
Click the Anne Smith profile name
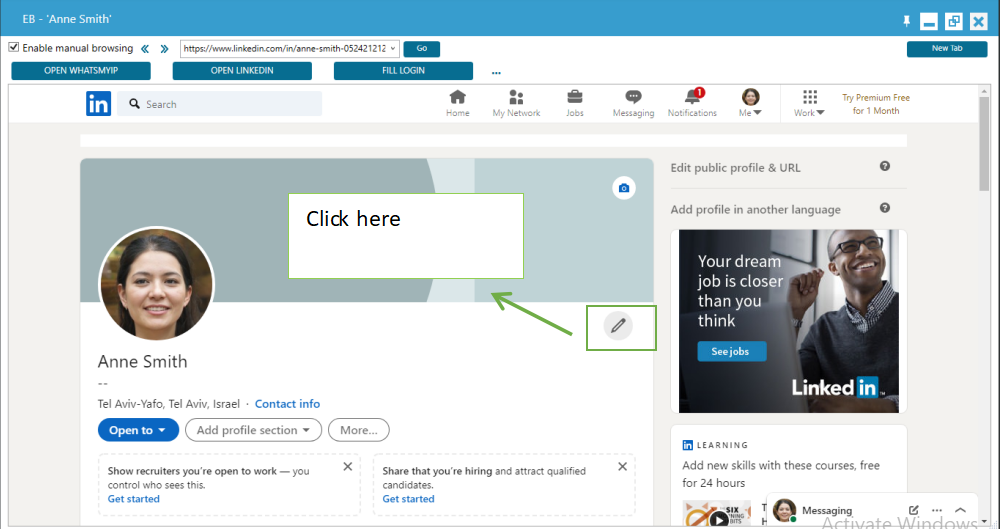point(142,362)
